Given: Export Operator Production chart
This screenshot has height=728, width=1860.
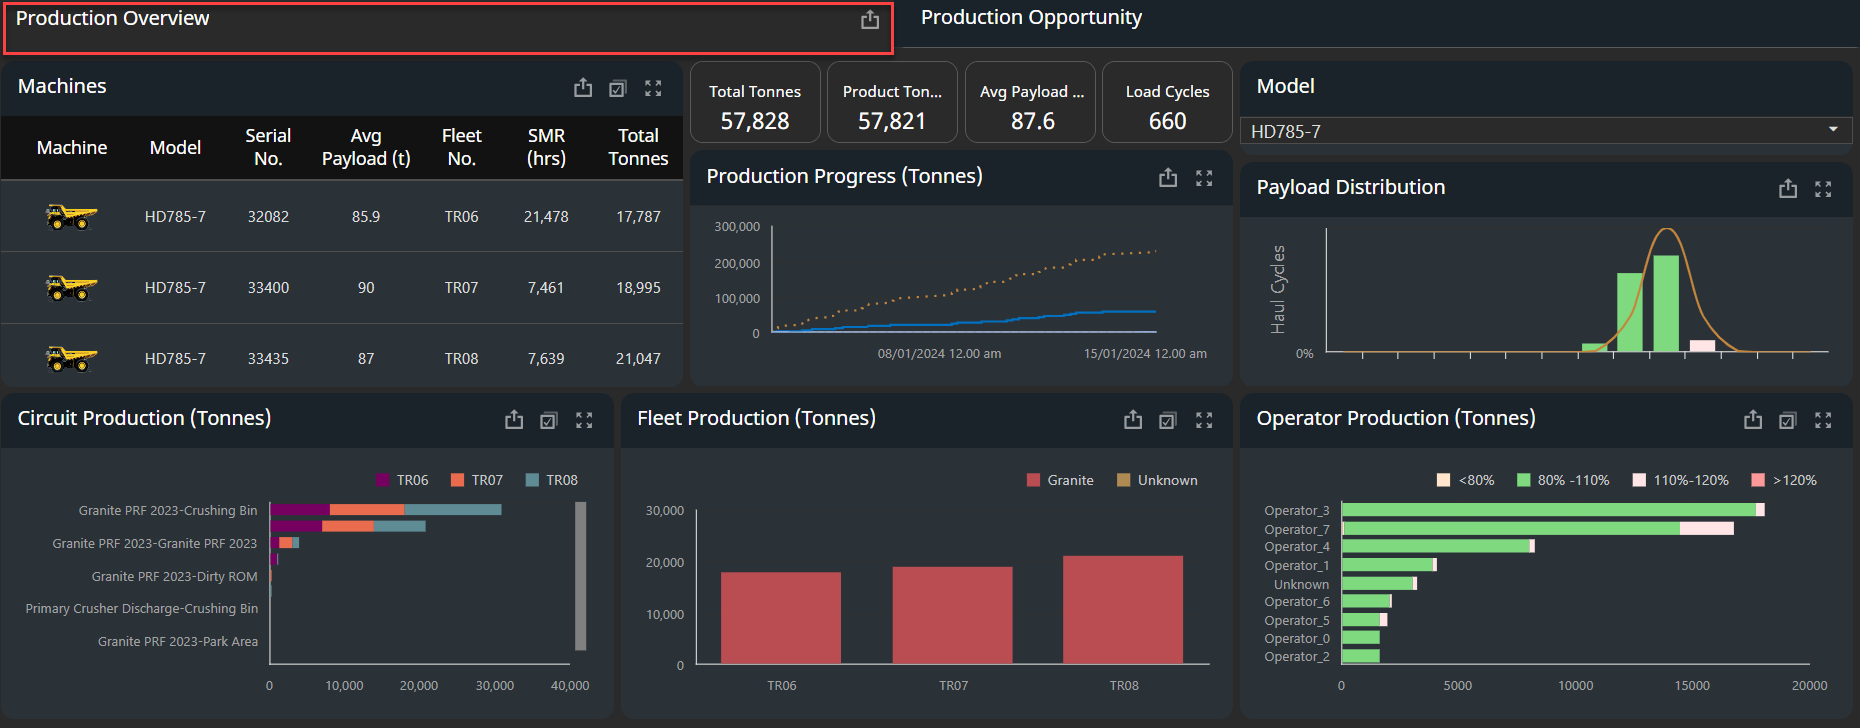Looking at the screenshot, I should click(1753, 420).
